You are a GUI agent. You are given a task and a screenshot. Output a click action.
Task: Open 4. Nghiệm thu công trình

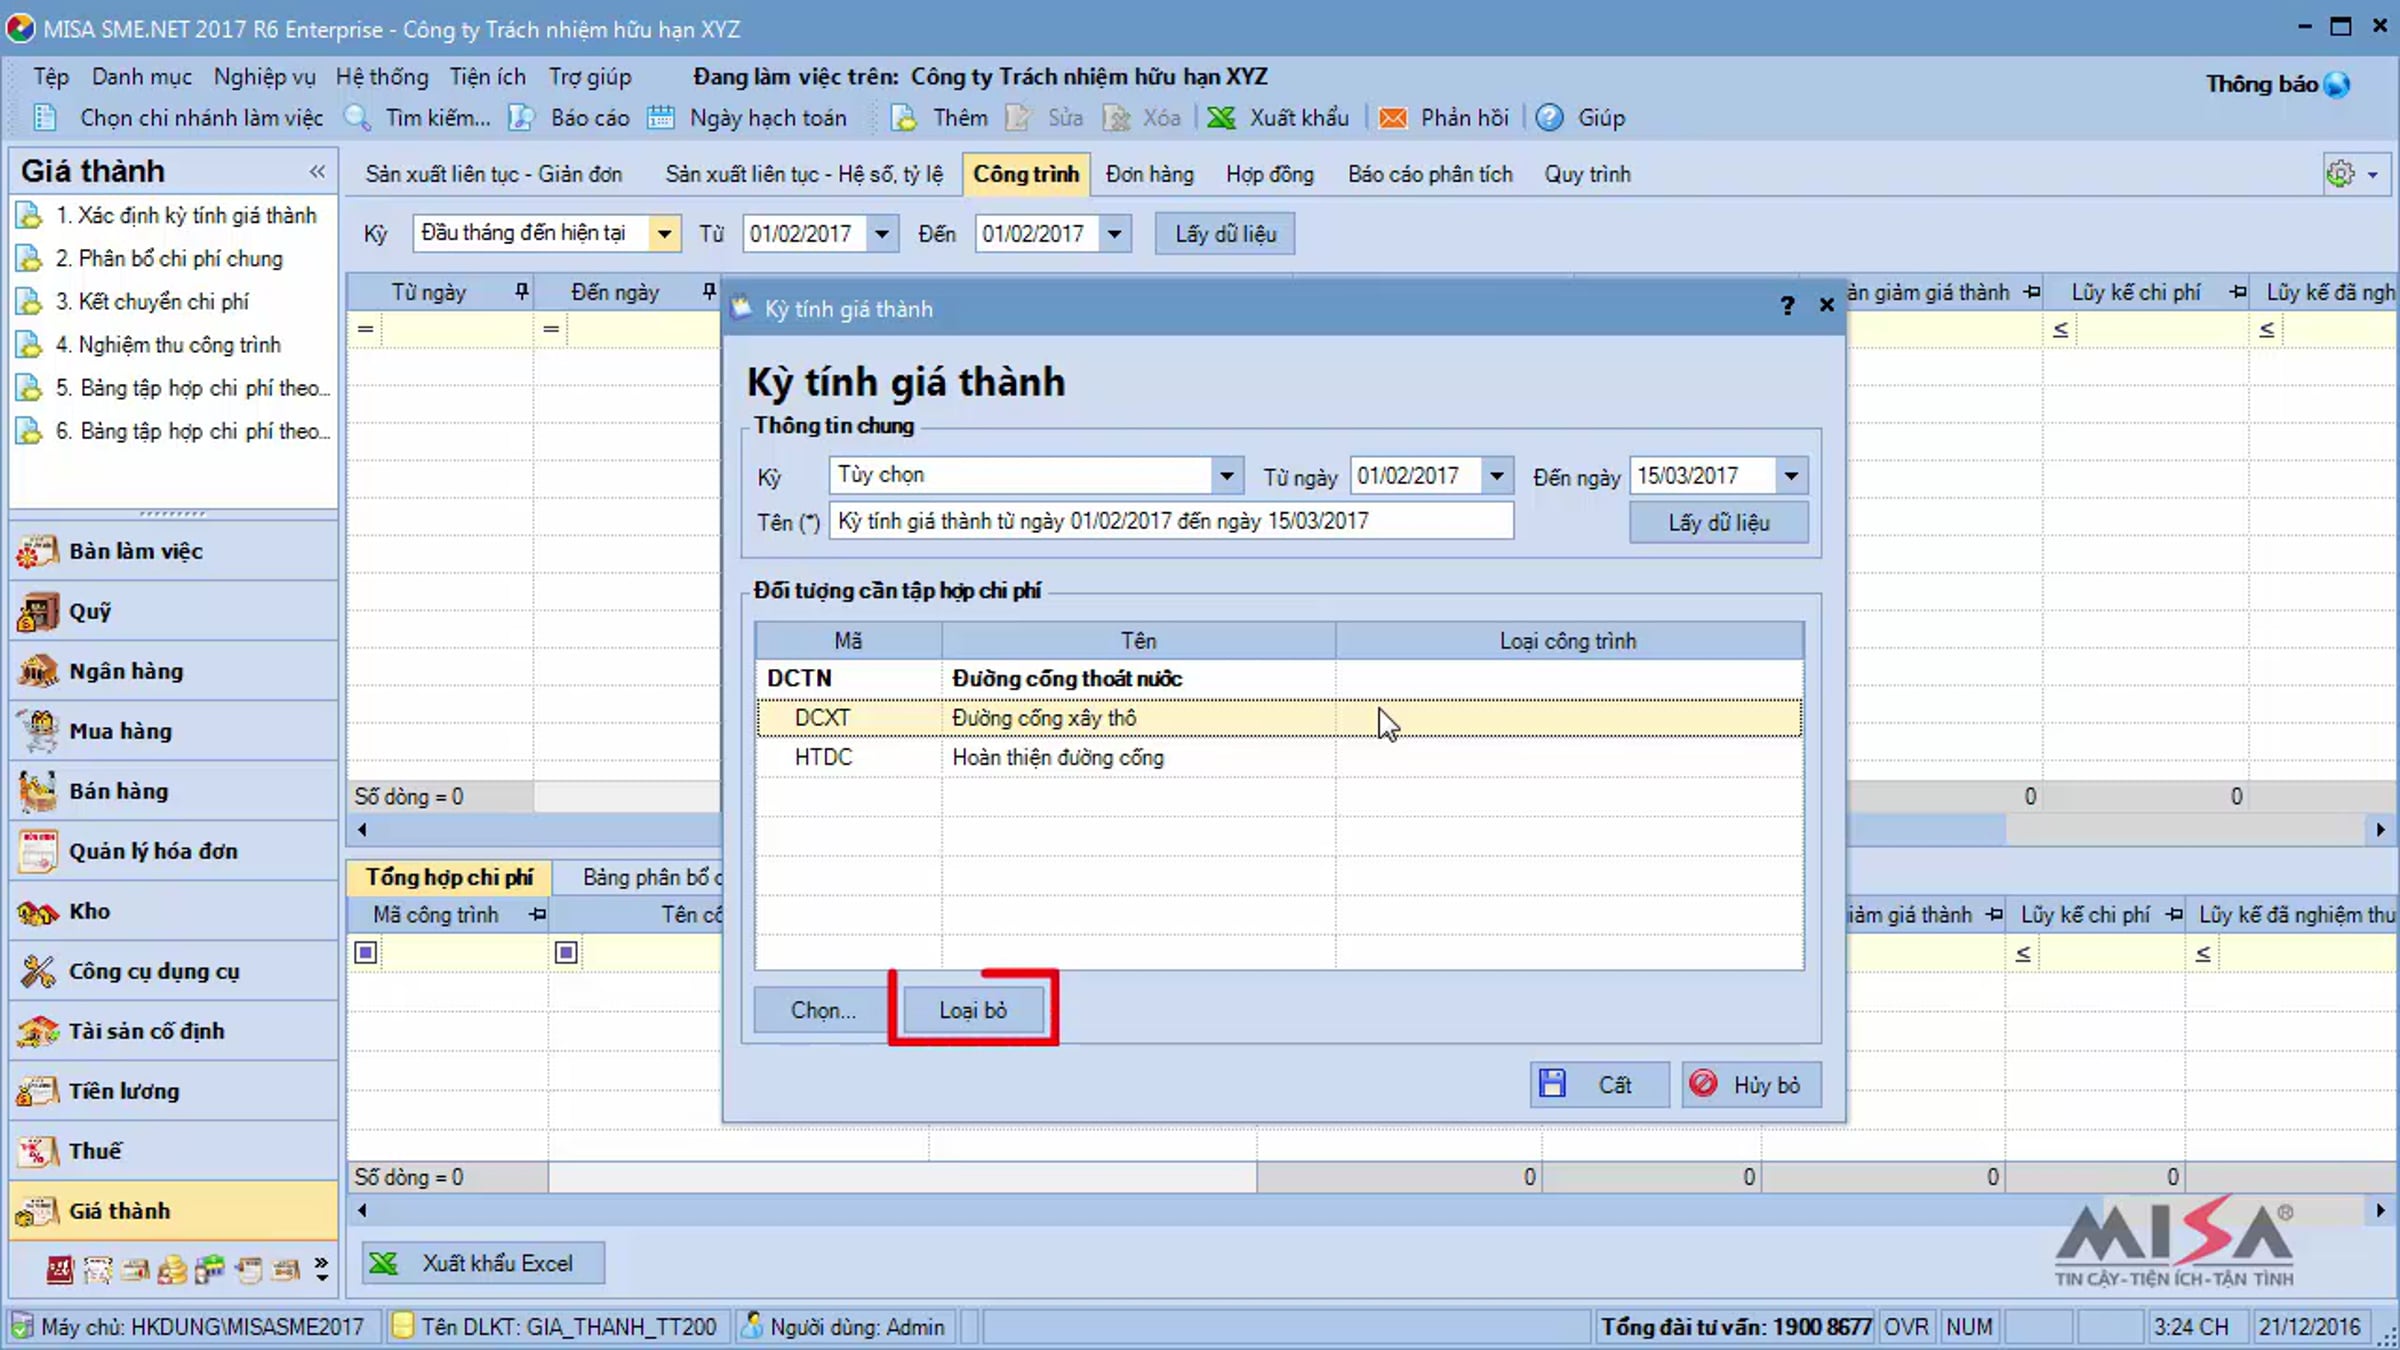tap(168, 344)
